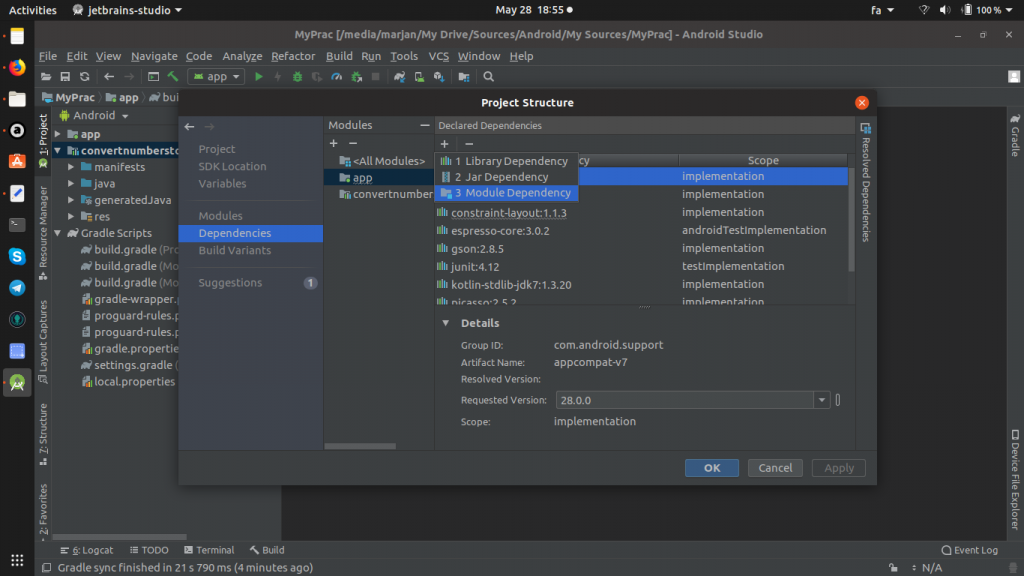Collapse the Modules panel minimize icon
Screen dimensions: 1024x576
click(x=424, y=125)
